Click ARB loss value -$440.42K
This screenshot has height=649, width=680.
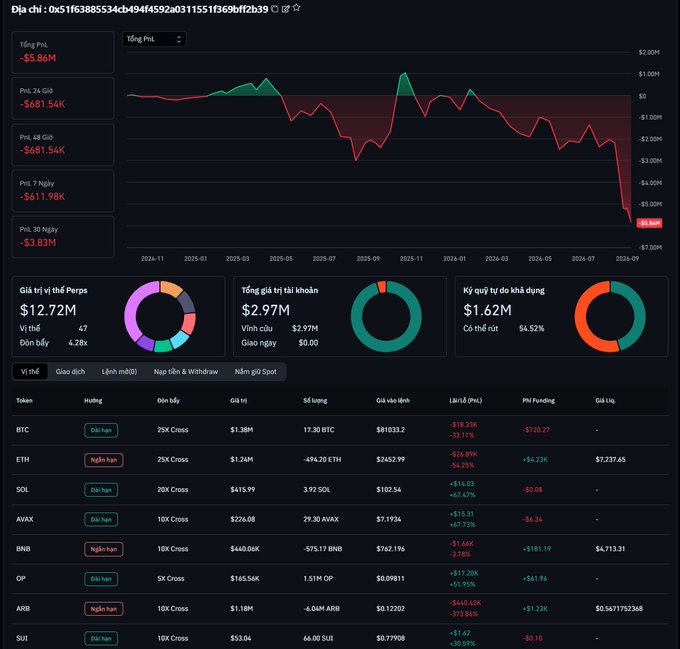tap(465, 603)
